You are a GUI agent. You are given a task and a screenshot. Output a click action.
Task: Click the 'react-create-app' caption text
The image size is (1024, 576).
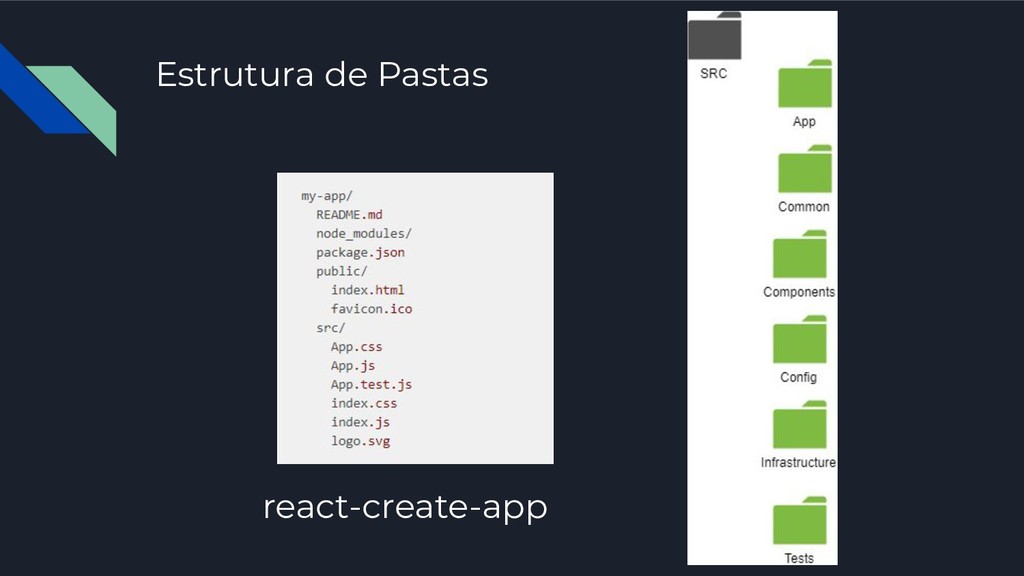405,507
